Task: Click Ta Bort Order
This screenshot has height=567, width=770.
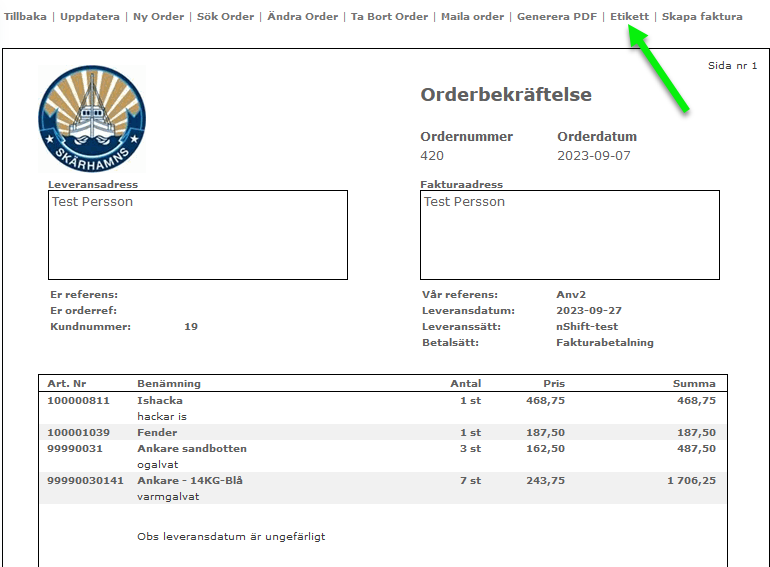Action: click(x=389, y=17)
